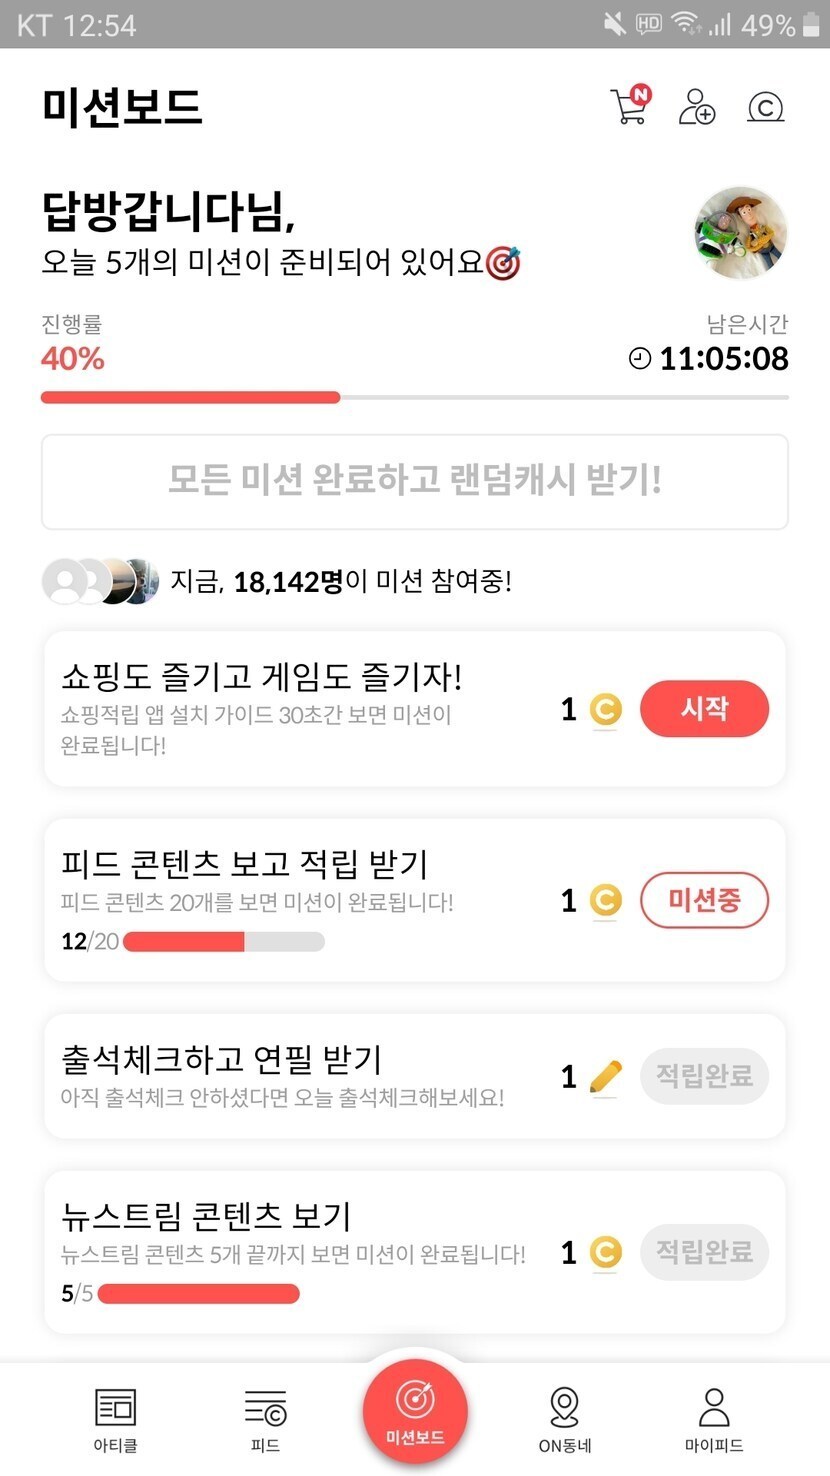This screenshot has height=1476, width=830.
Task: Tap the Toy Story profile picture
Action: tap(740, 233)
